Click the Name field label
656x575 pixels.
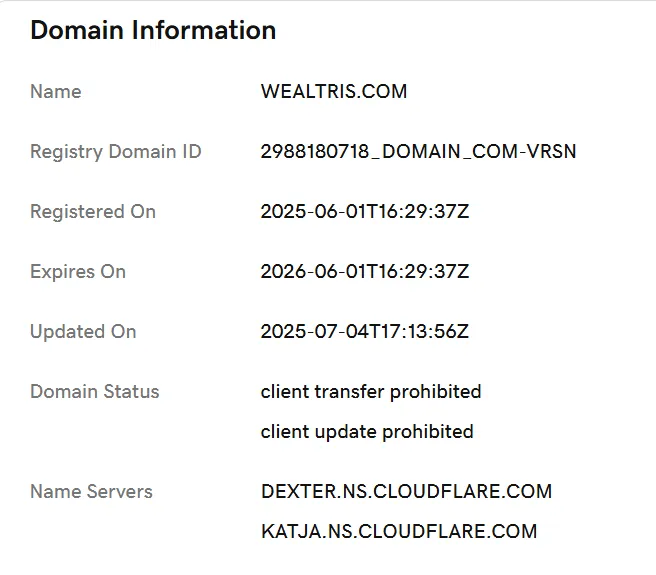[x=56, y=92]
